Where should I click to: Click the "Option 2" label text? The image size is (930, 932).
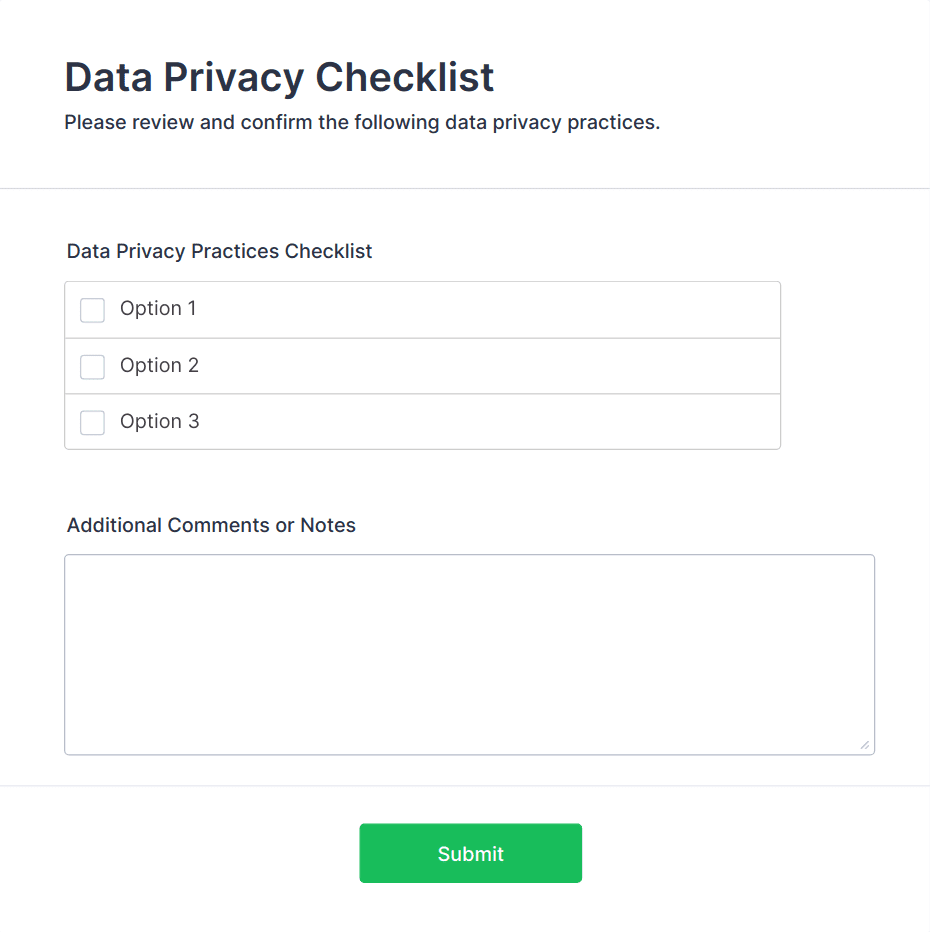tap(159, 366)
